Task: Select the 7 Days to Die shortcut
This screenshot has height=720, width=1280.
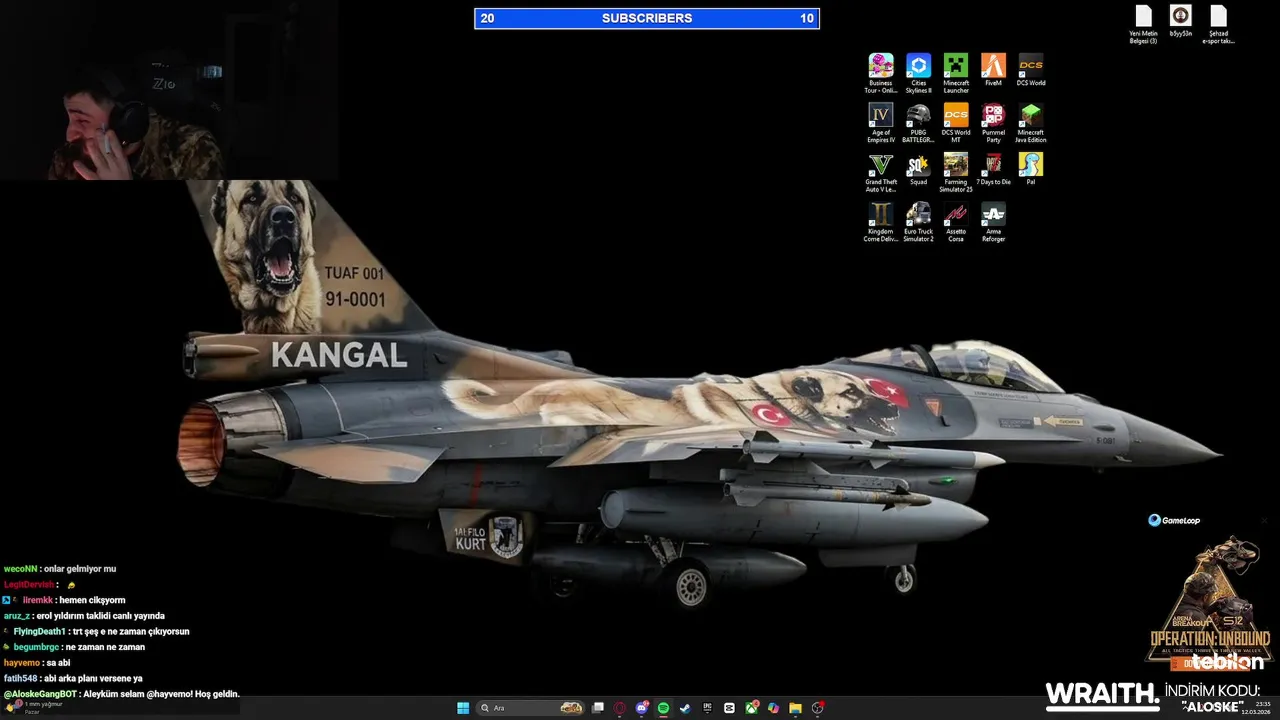Action: [993, 169]
